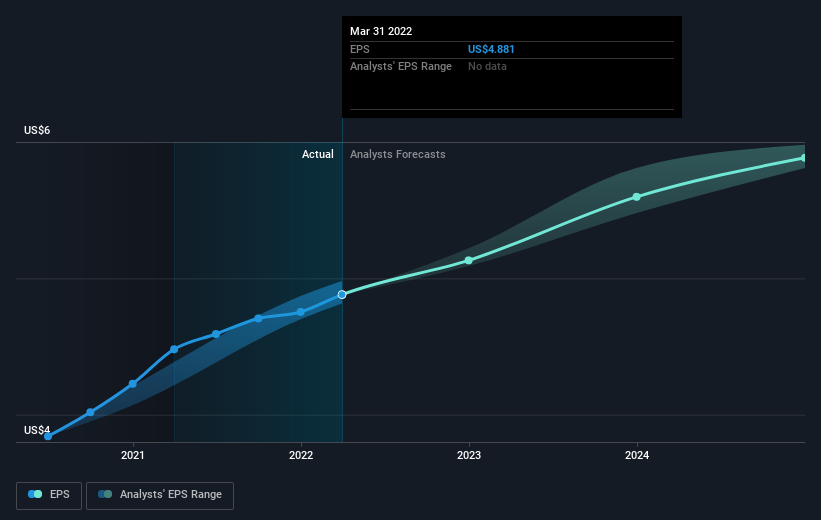Click the 'Mar 31 2022' tooltip date
This screenshot has height=520, width=821.
tap(381, 31)
